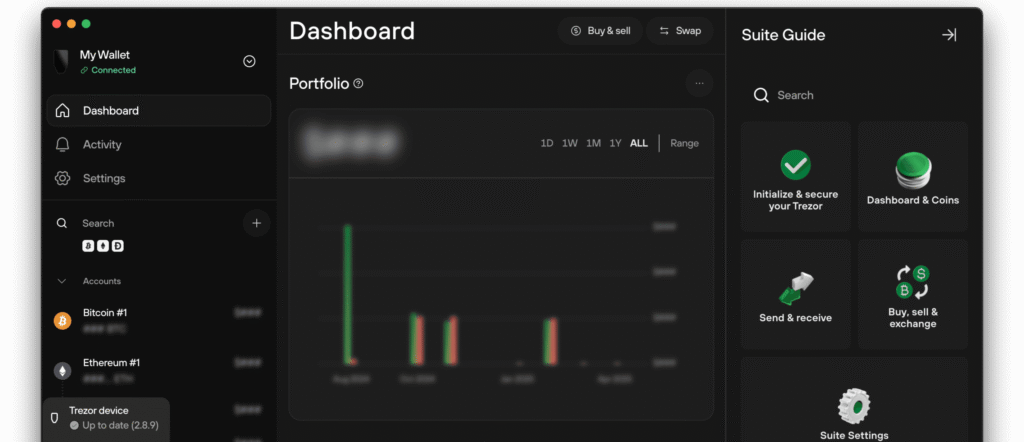Select the 1M graph range
This screenshot has height=442, width=1024.
click(x=593, y=143)
